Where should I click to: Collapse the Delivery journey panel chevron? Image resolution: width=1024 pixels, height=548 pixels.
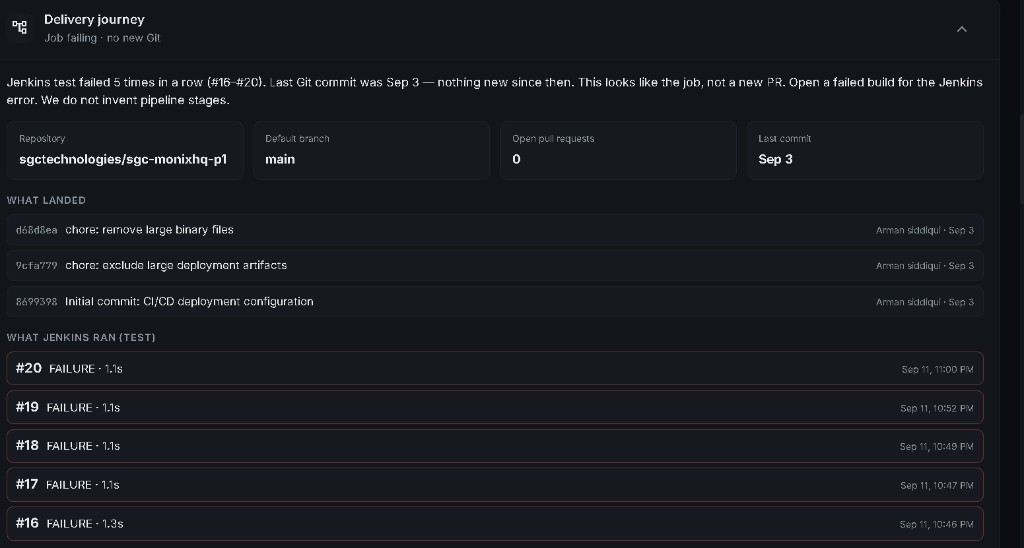click(961, 29)
